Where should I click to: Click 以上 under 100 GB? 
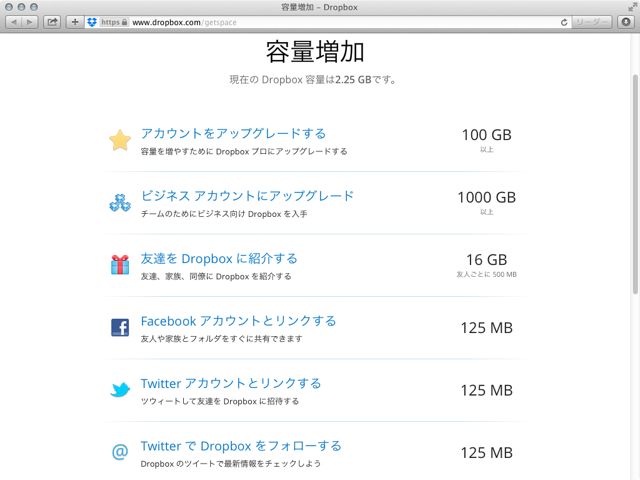487,150
